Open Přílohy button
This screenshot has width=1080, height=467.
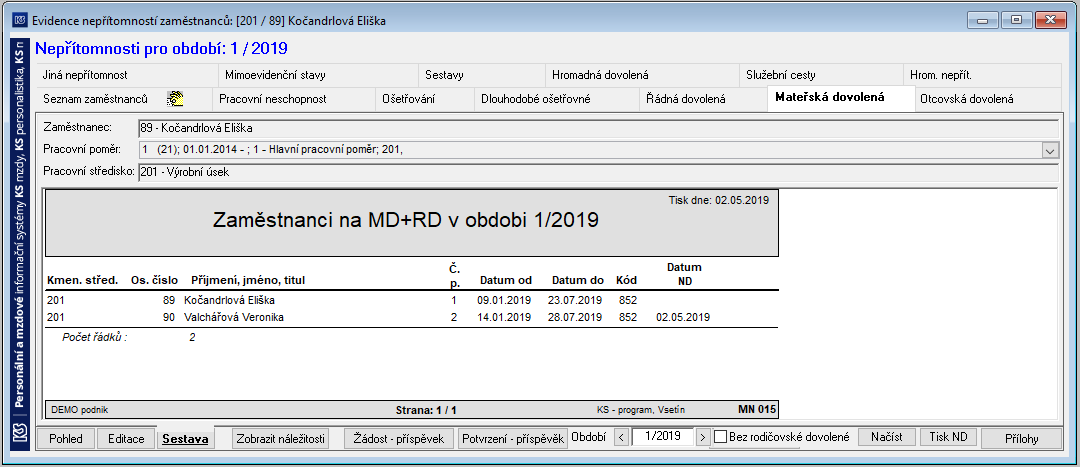pyautogui.click(x=1021, y=438)
